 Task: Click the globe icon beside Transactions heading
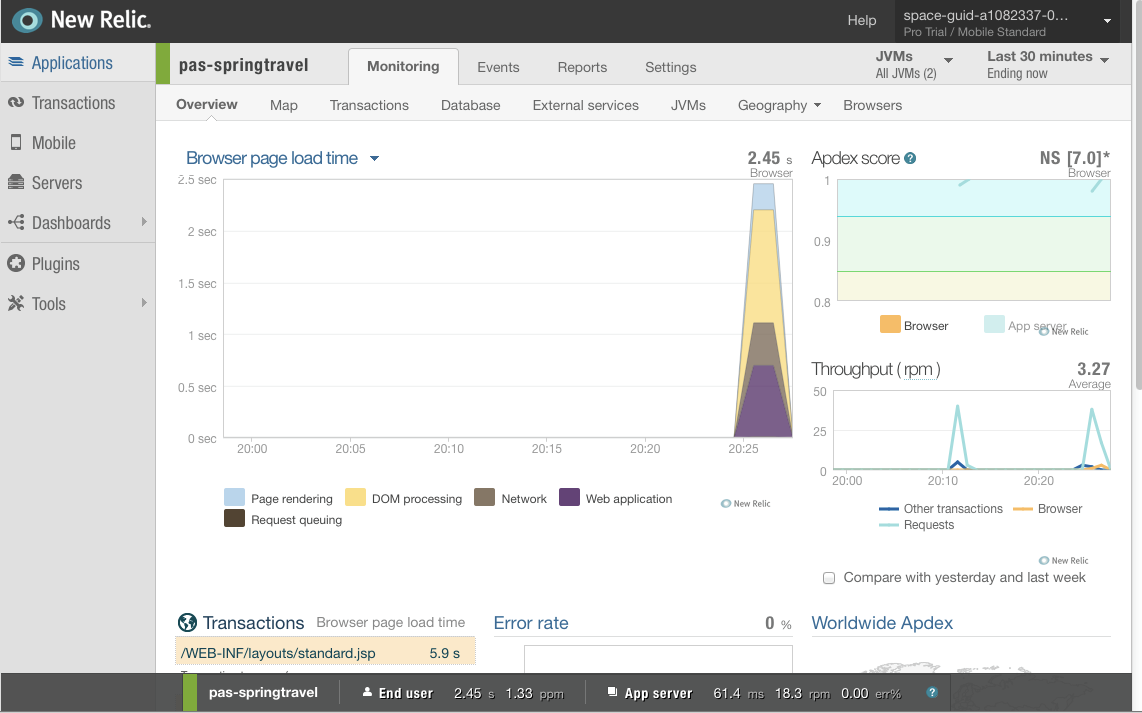click(x=187, y=623)
